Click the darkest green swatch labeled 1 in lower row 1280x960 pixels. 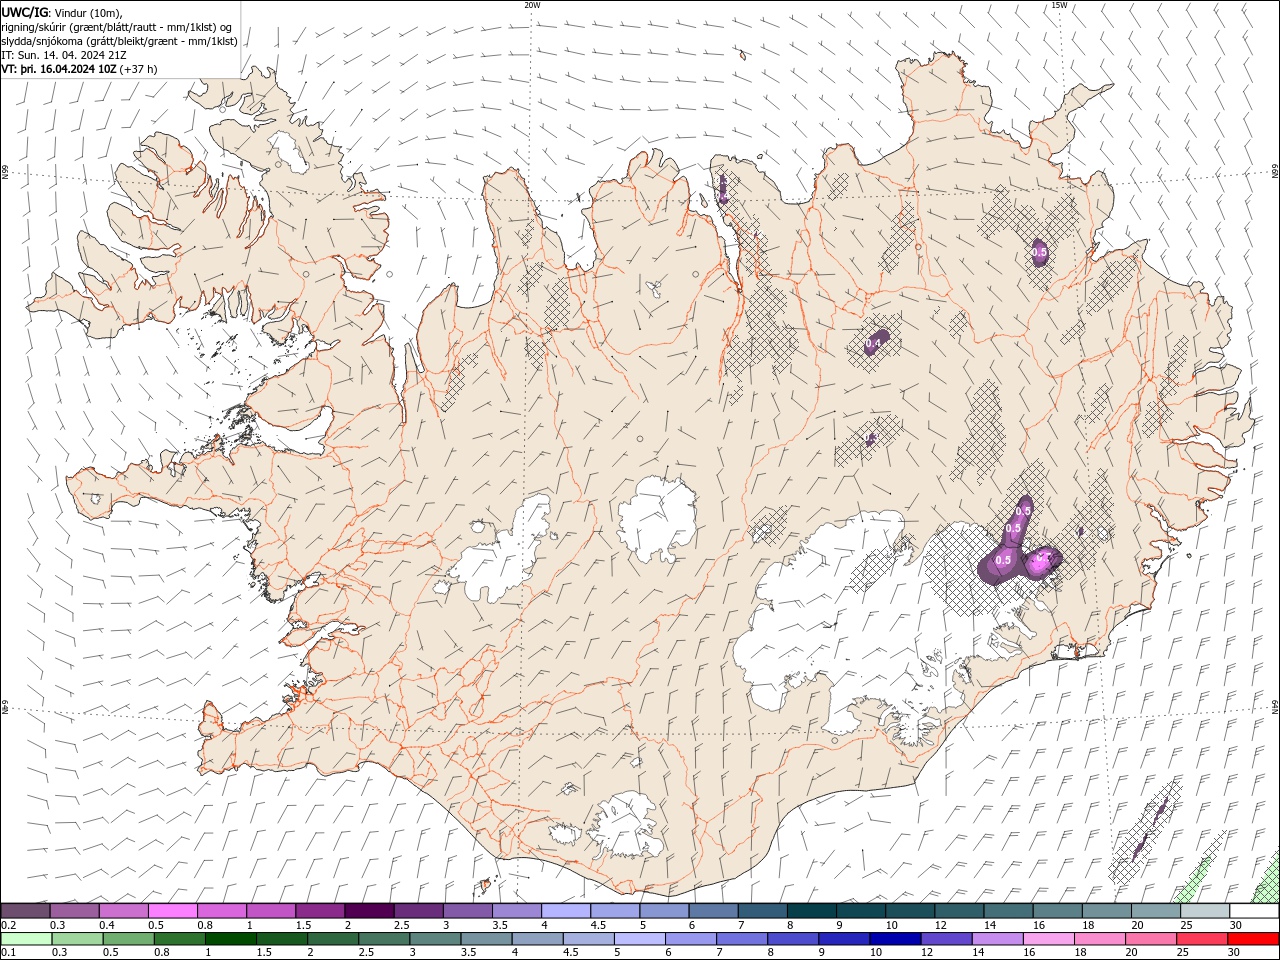coord(231,939)
